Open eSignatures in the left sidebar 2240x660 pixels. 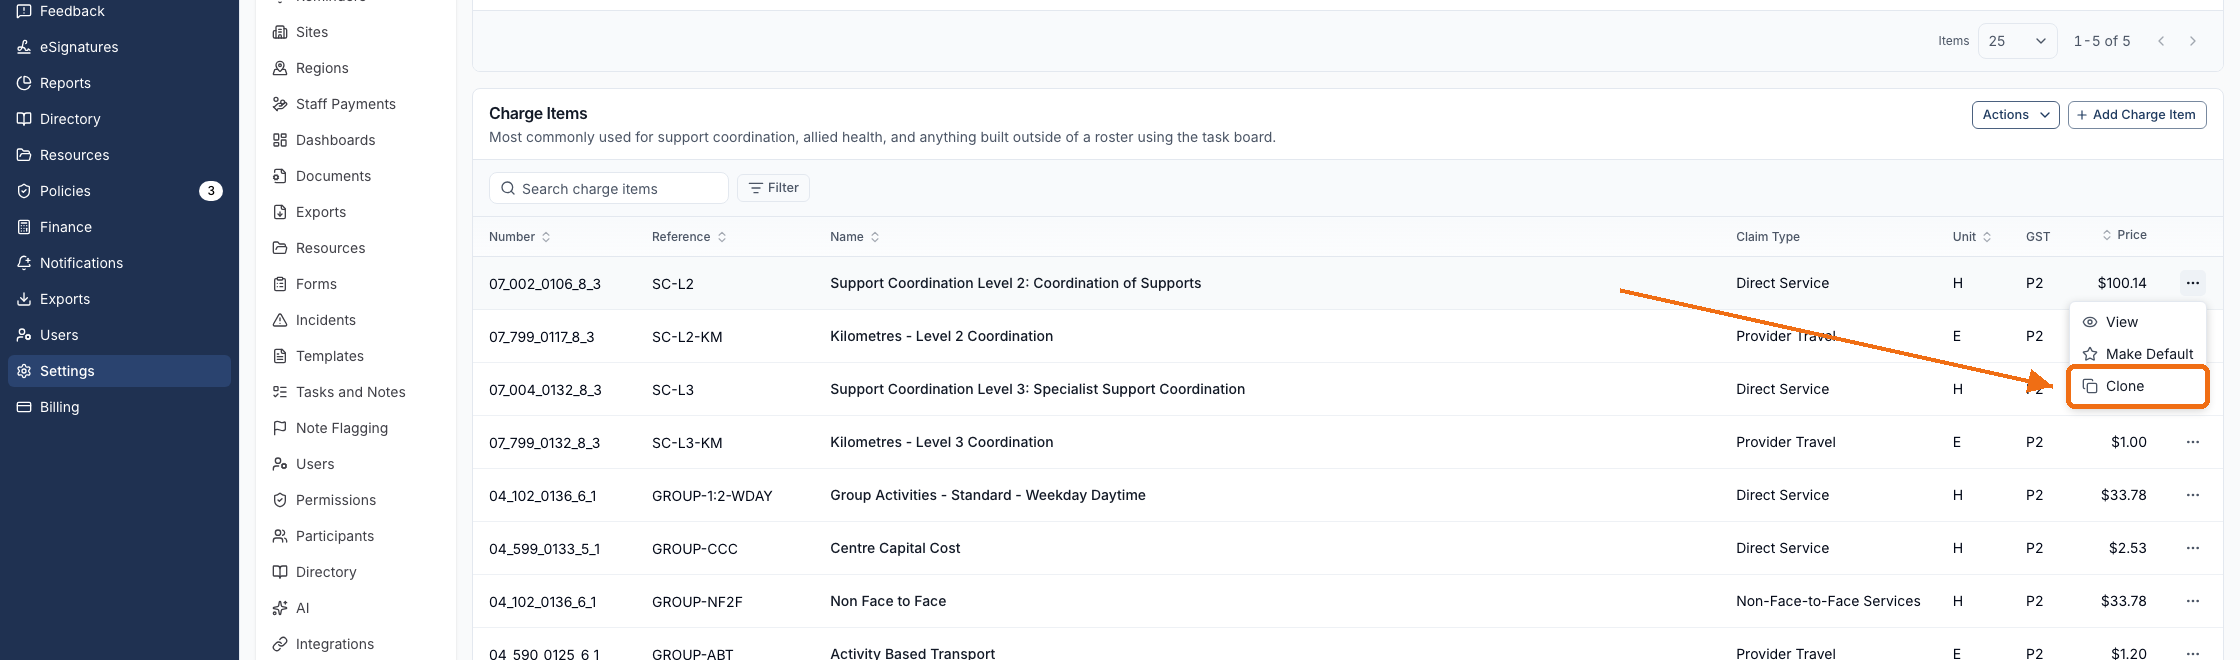click(119, 47)
